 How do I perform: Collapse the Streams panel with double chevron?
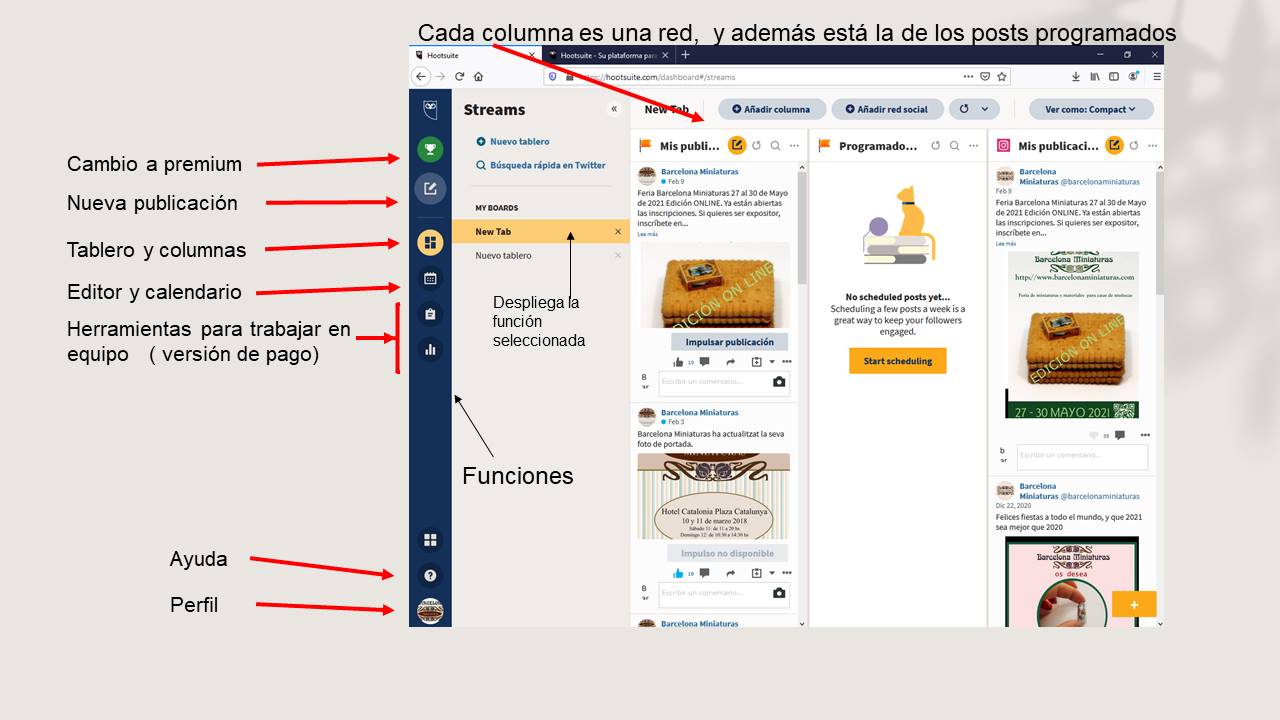(614, 109)
